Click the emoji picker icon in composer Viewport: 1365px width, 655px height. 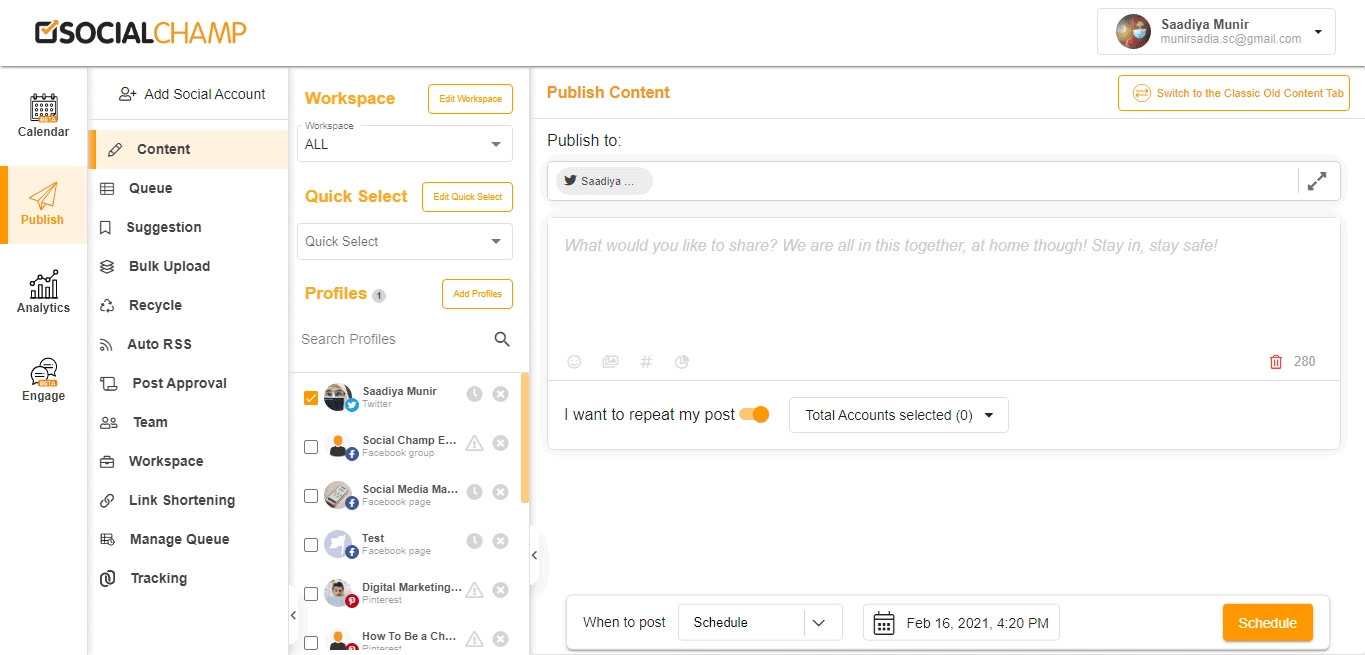coord(574,362)
